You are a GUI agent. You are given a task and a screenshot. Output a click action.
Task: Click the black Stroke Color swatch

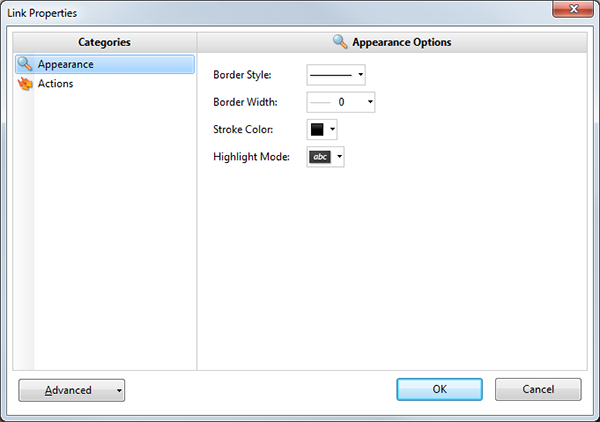[317, 130]
